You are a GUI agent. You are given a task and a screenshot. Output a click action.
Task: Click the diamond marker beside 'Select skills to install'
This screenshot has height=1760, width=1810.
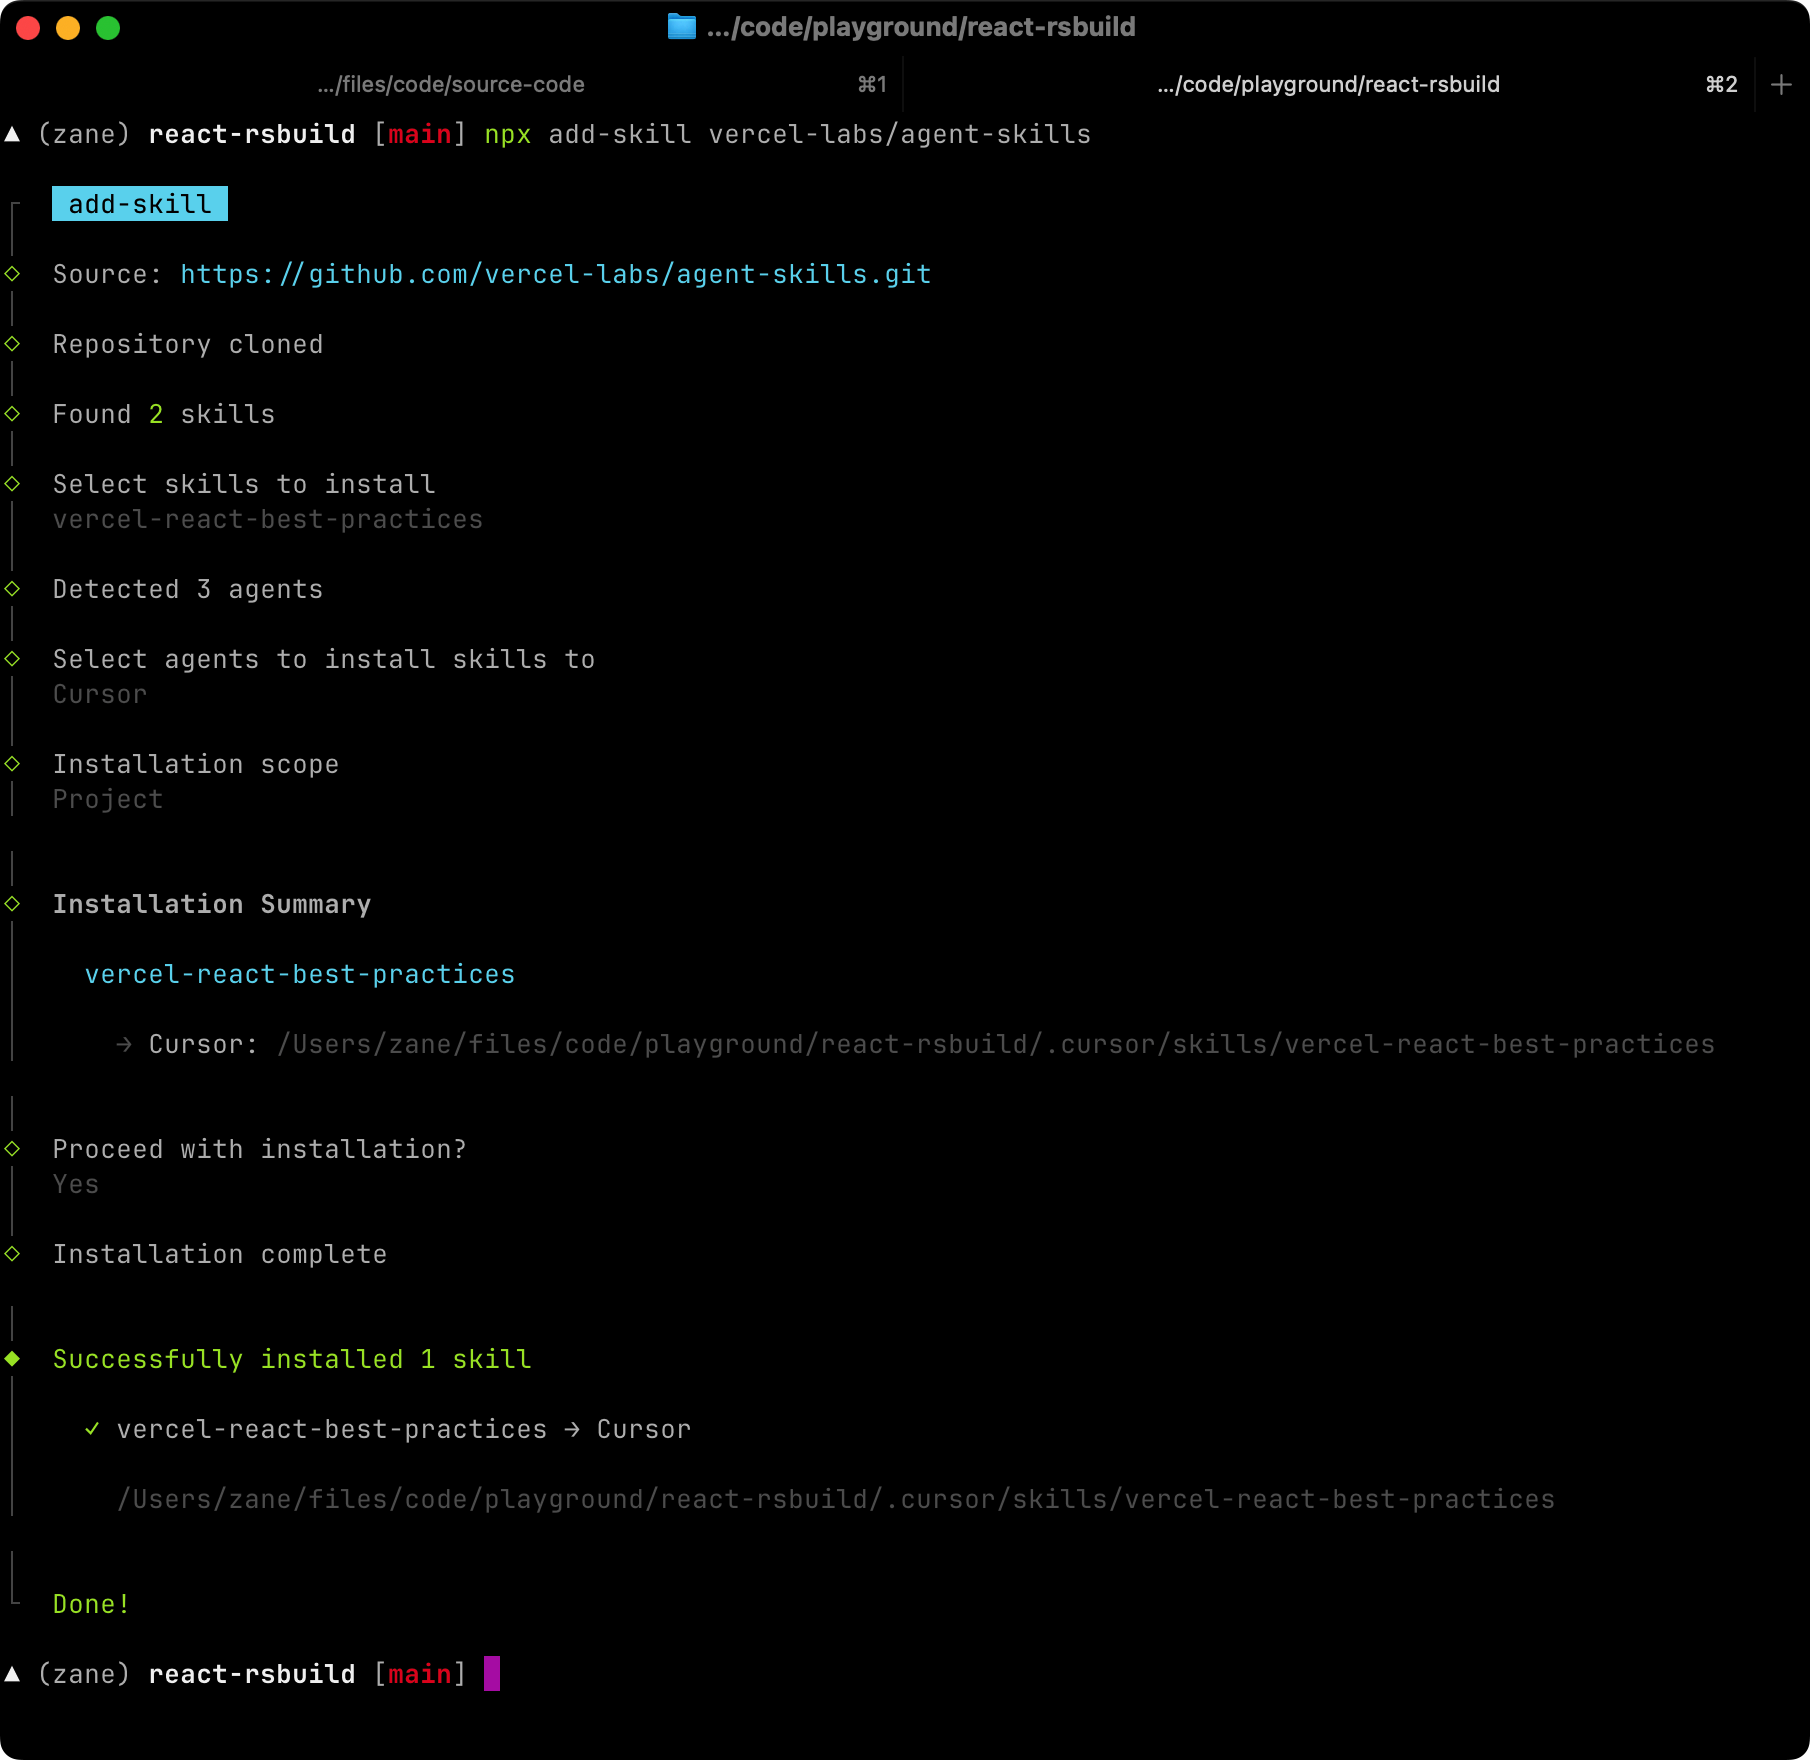(x=12, y=483)
